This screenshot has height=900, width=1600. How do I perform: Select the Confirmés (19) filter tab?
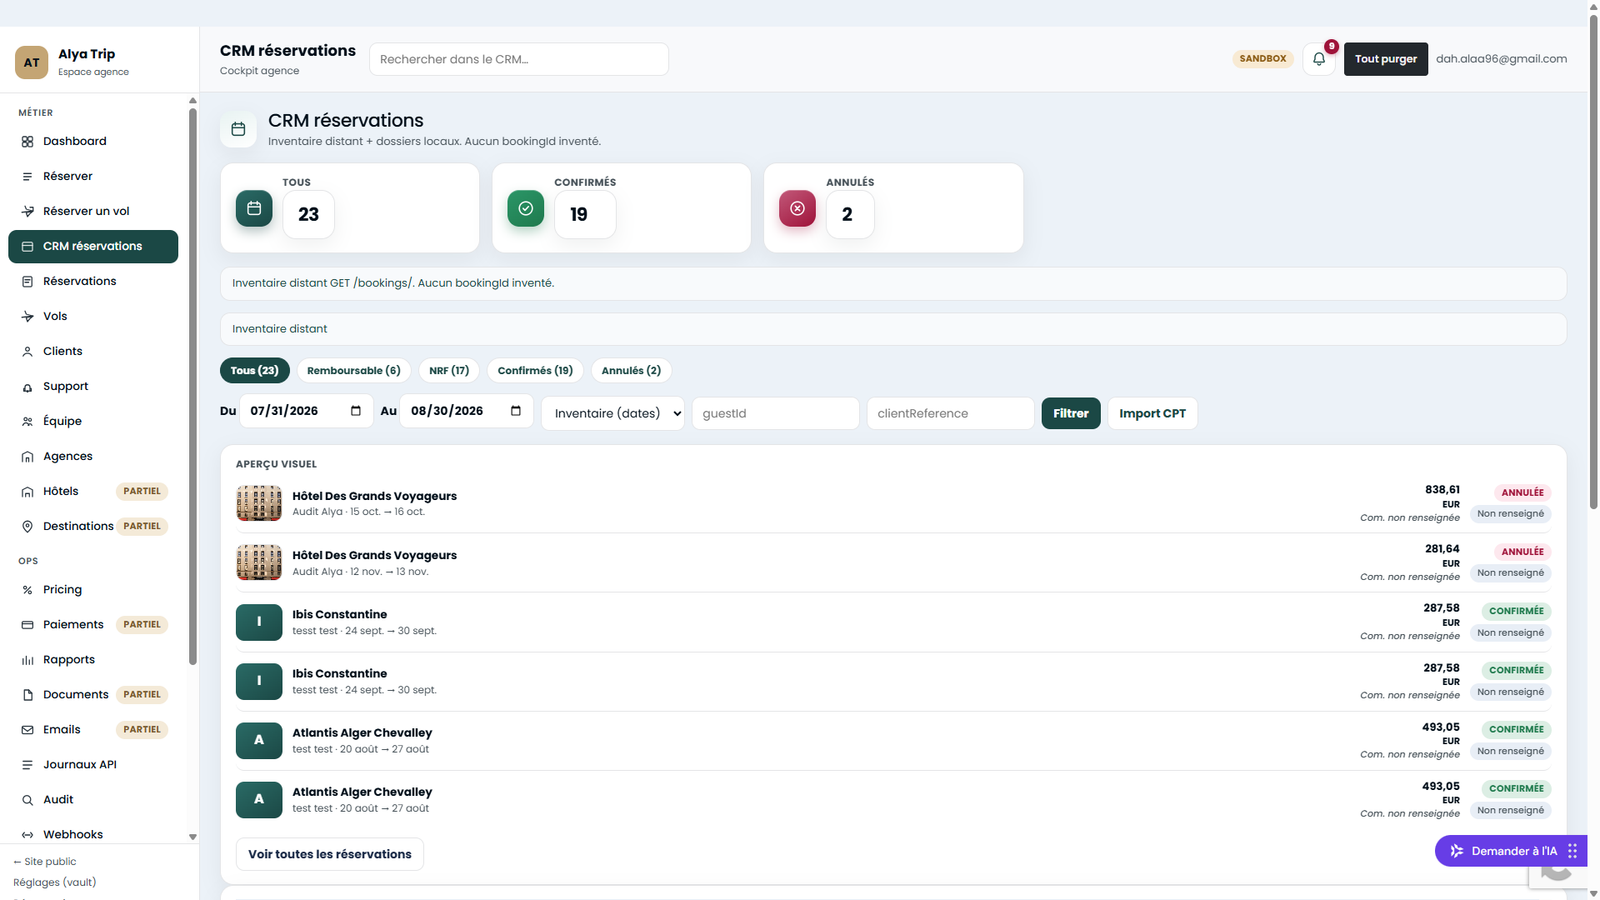tap(535, 370)
